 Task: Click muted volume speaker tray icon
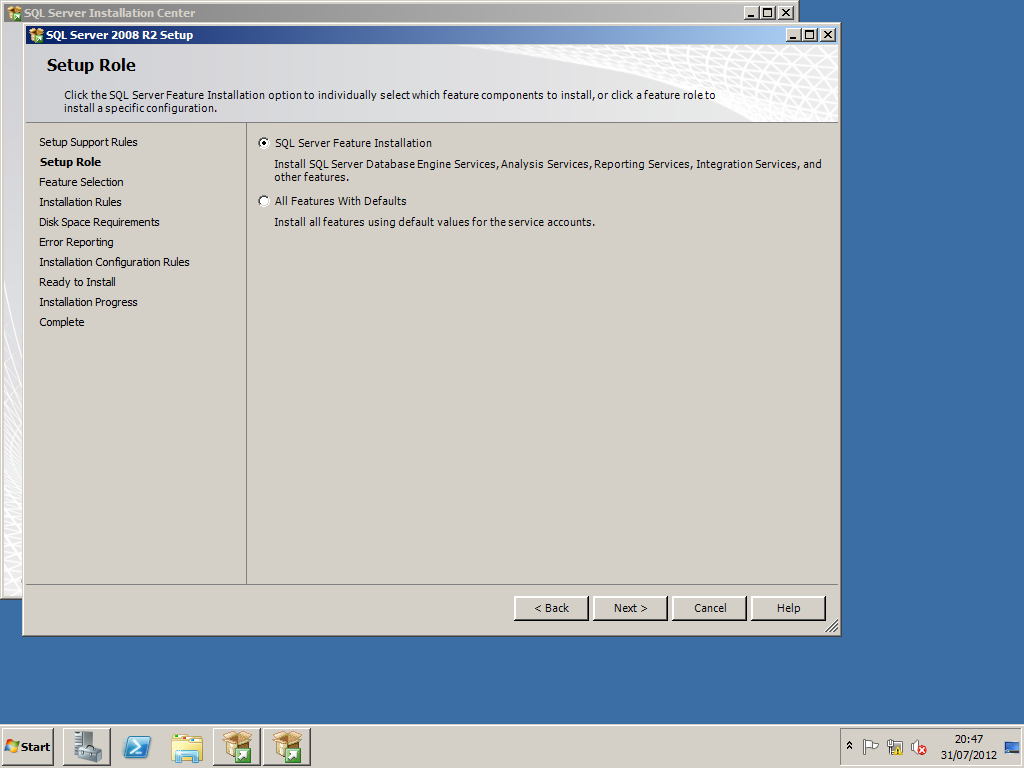[x=919, y=746]
